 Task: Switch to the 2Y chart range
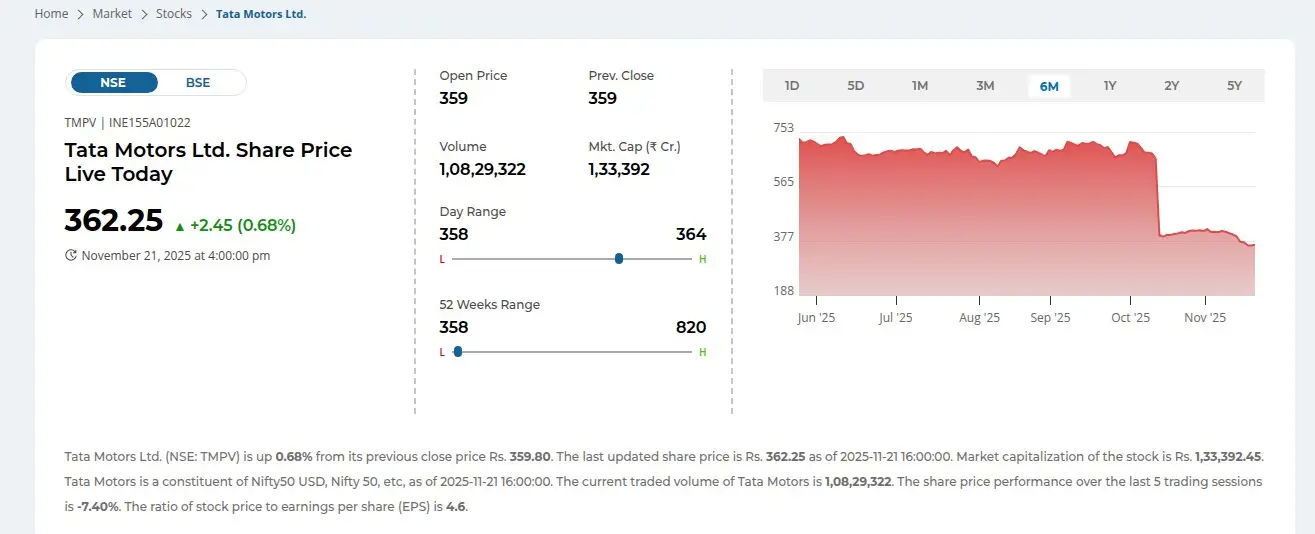pyautogui.click(x=1172, y=86)
